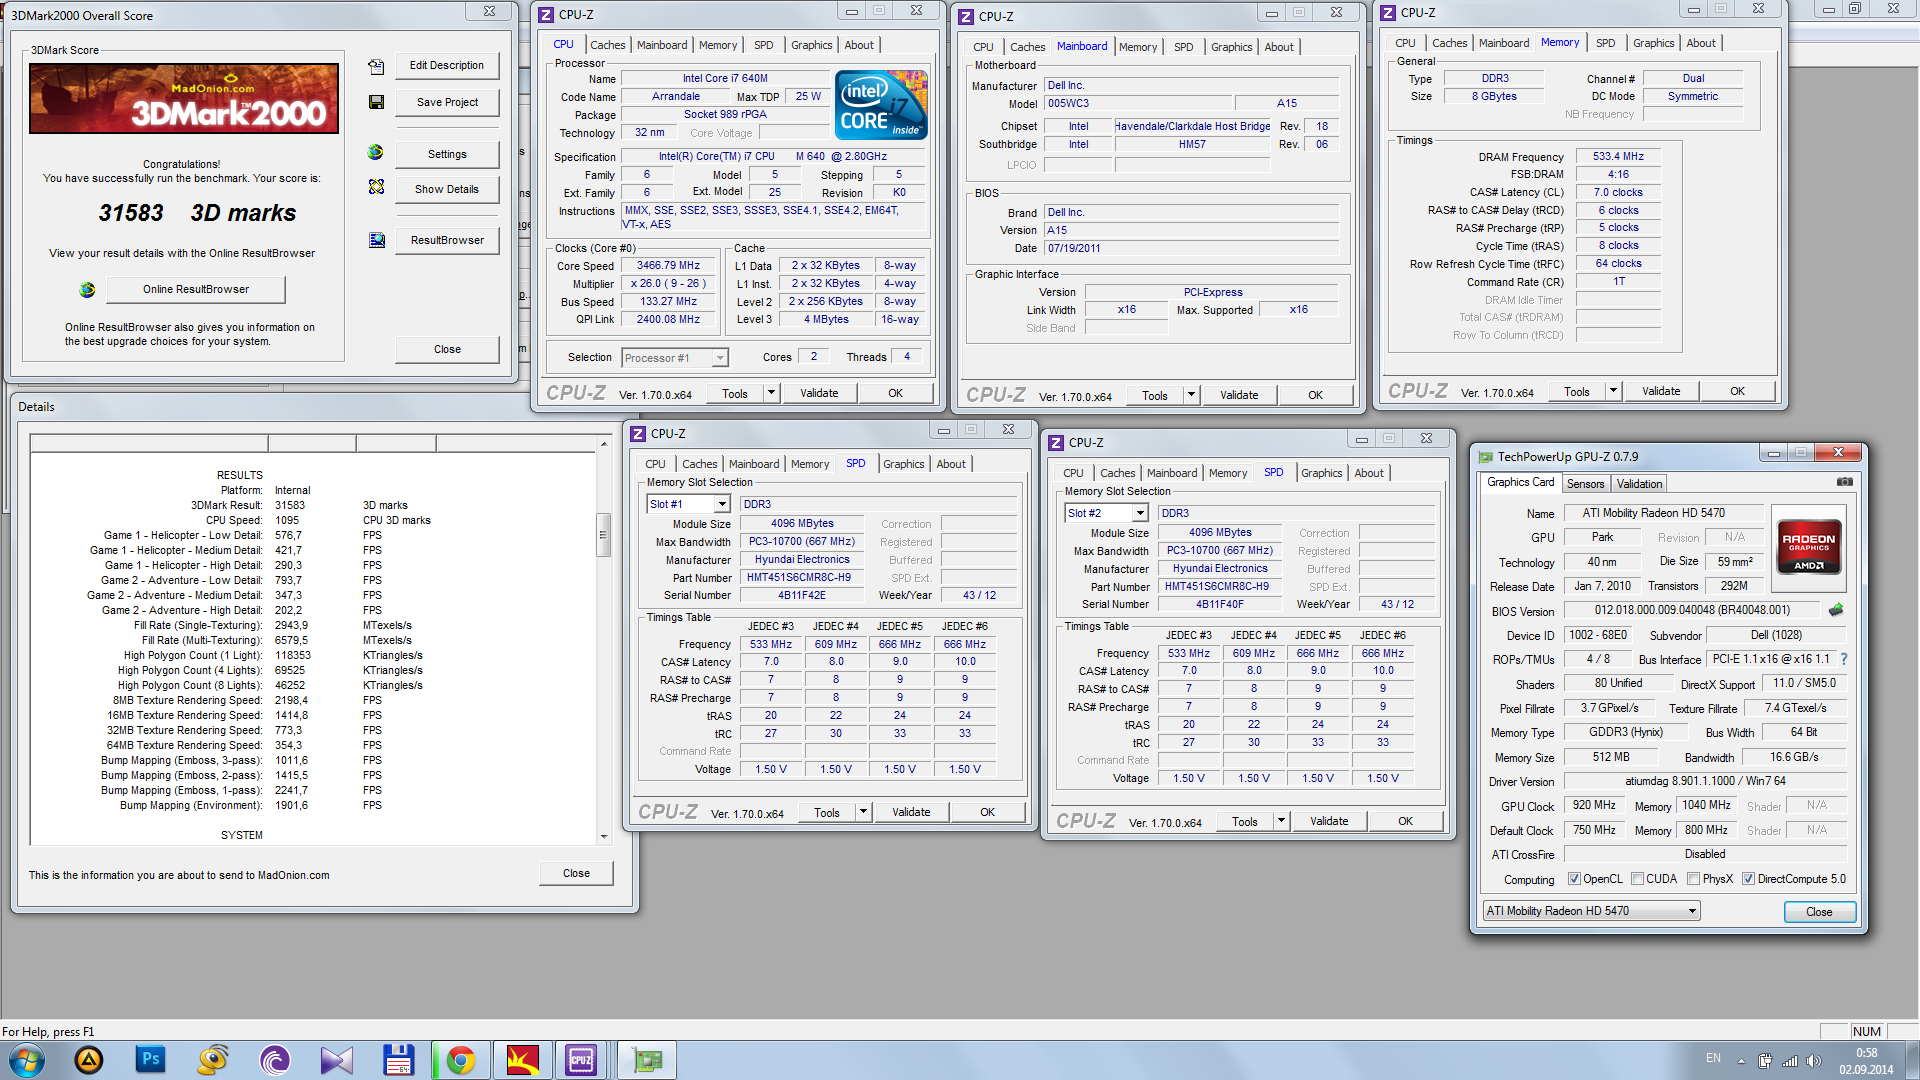Launch Photoshop from the taskbar

(151, 1059)
